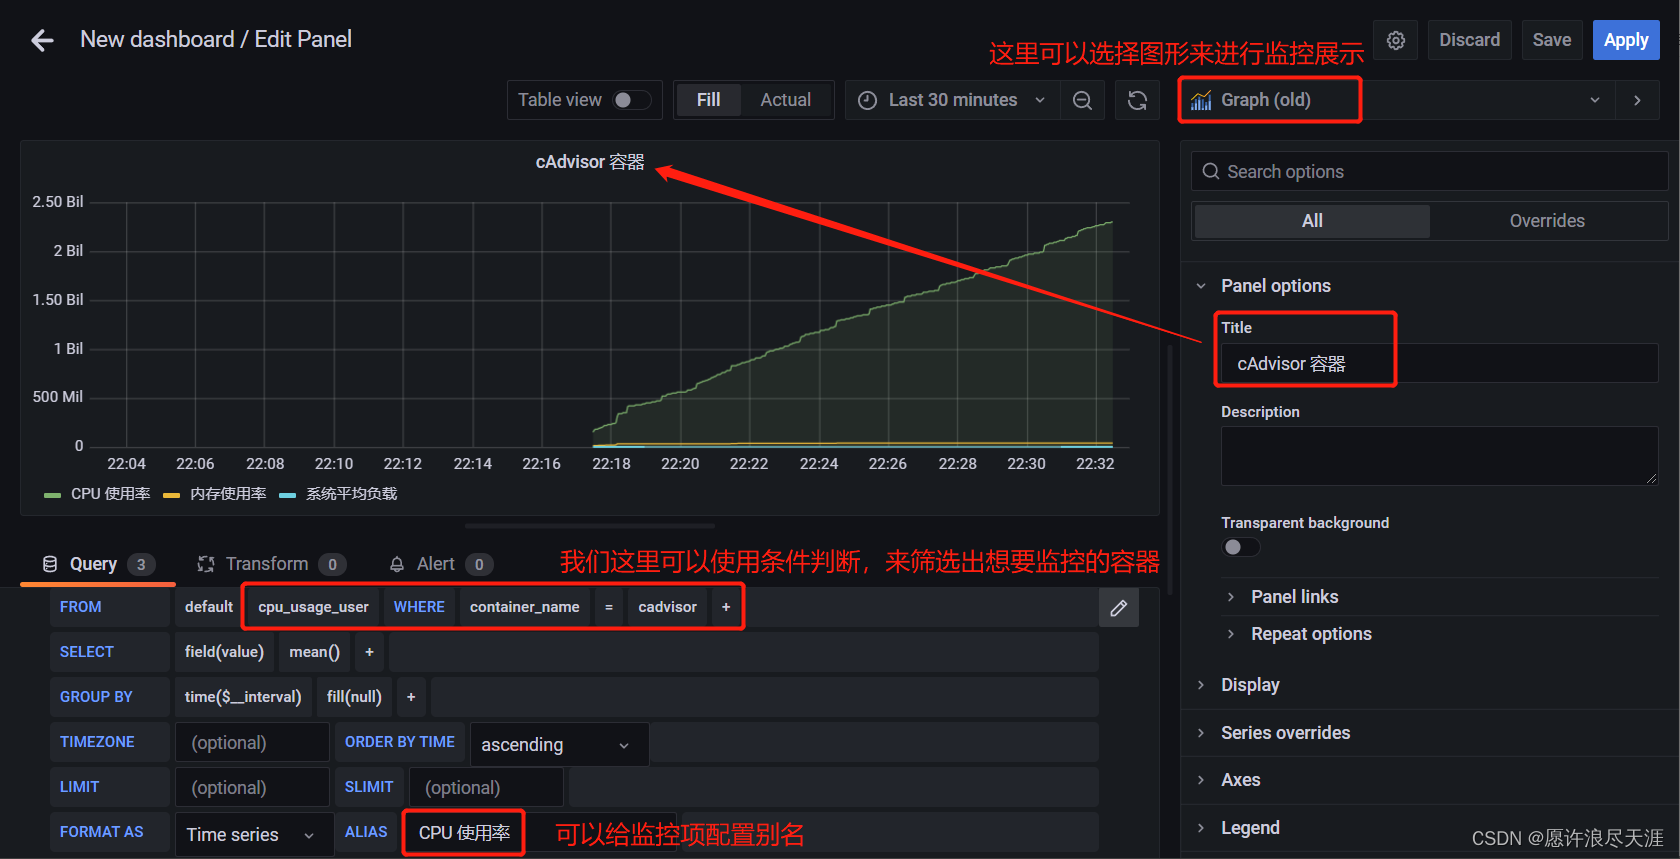1680x859 pixels.
Task: Select Fill display mode
Action: pyautogui.click(x=708, y=100)
